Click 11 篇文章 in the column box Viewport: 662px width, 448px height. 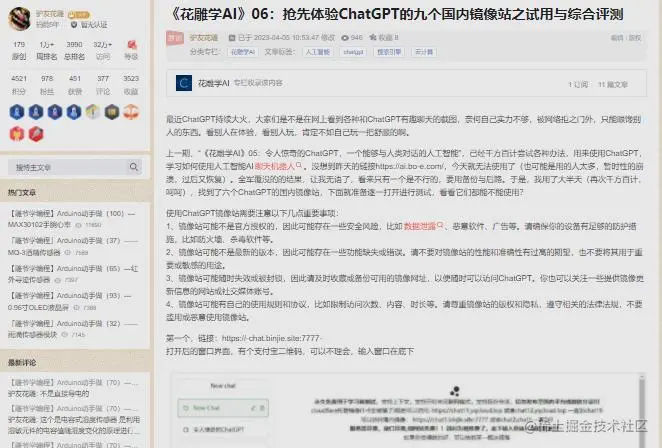point(613,84)
